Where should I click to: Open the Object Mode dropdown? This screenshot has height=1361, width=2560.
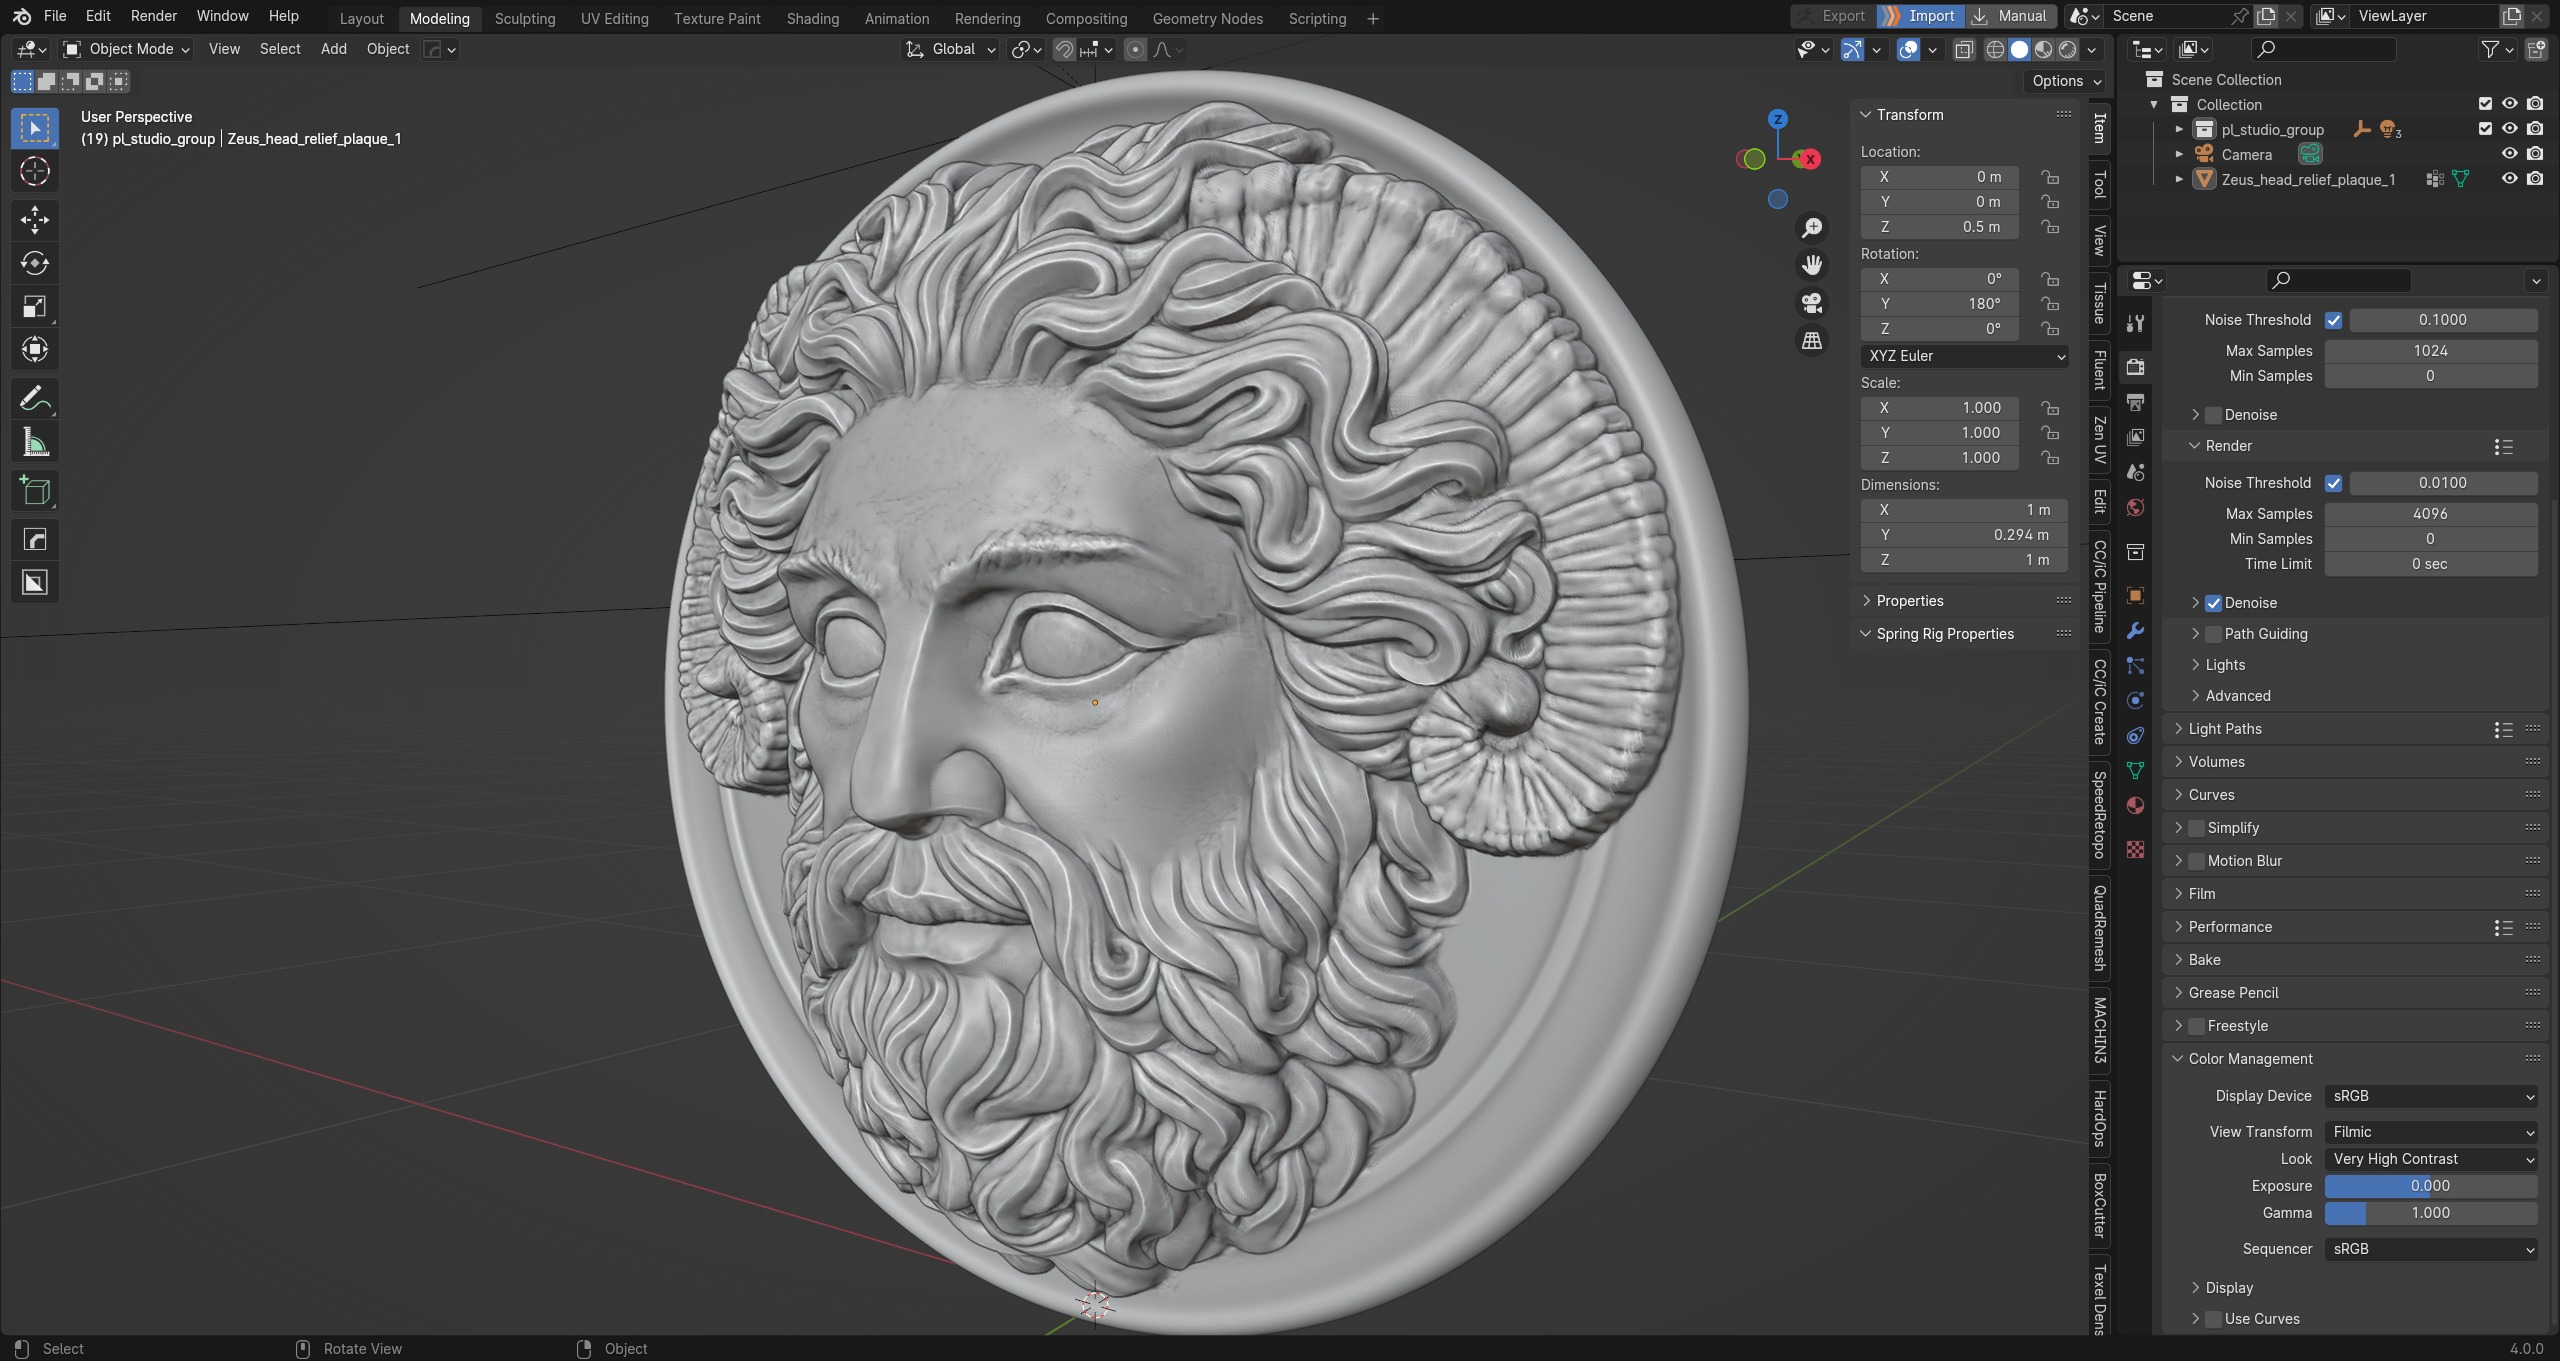[x=127, y=49]
